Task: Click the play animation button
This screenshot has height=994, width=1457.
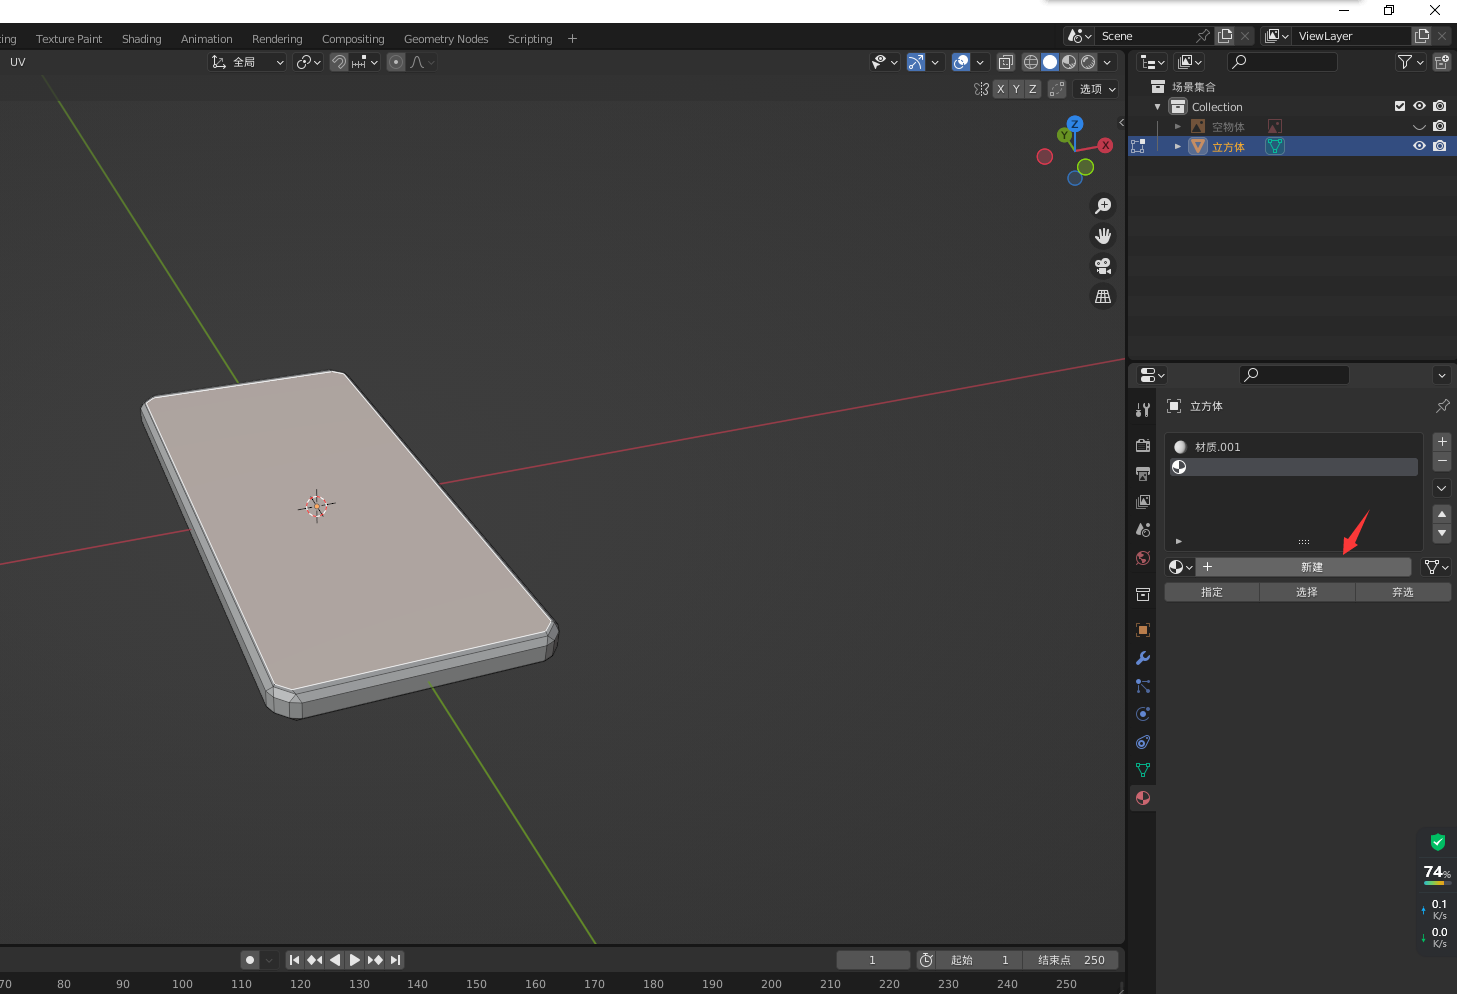Action: click(354, 960)
